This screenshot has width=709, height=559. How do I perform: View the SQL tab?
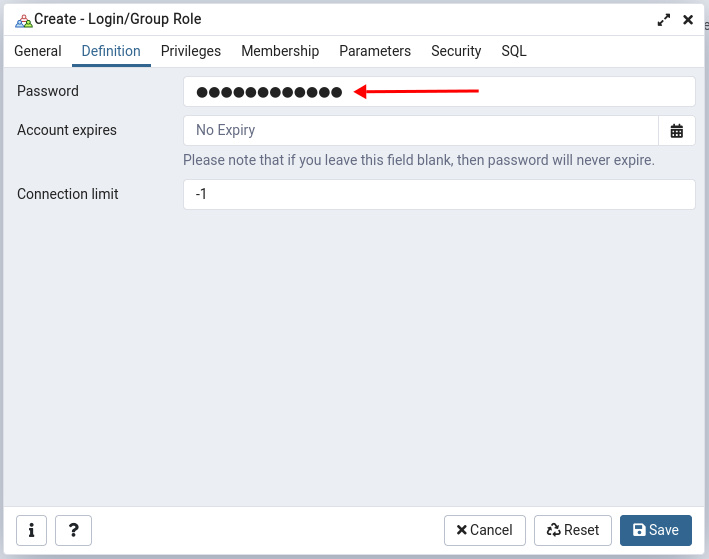(x=514, y=51)
